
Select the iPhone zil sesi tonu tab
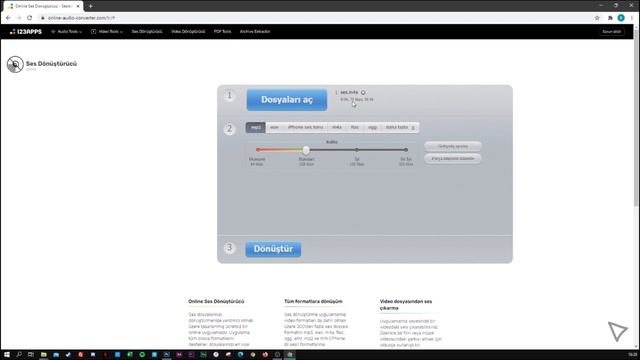(x=305, y=127)
